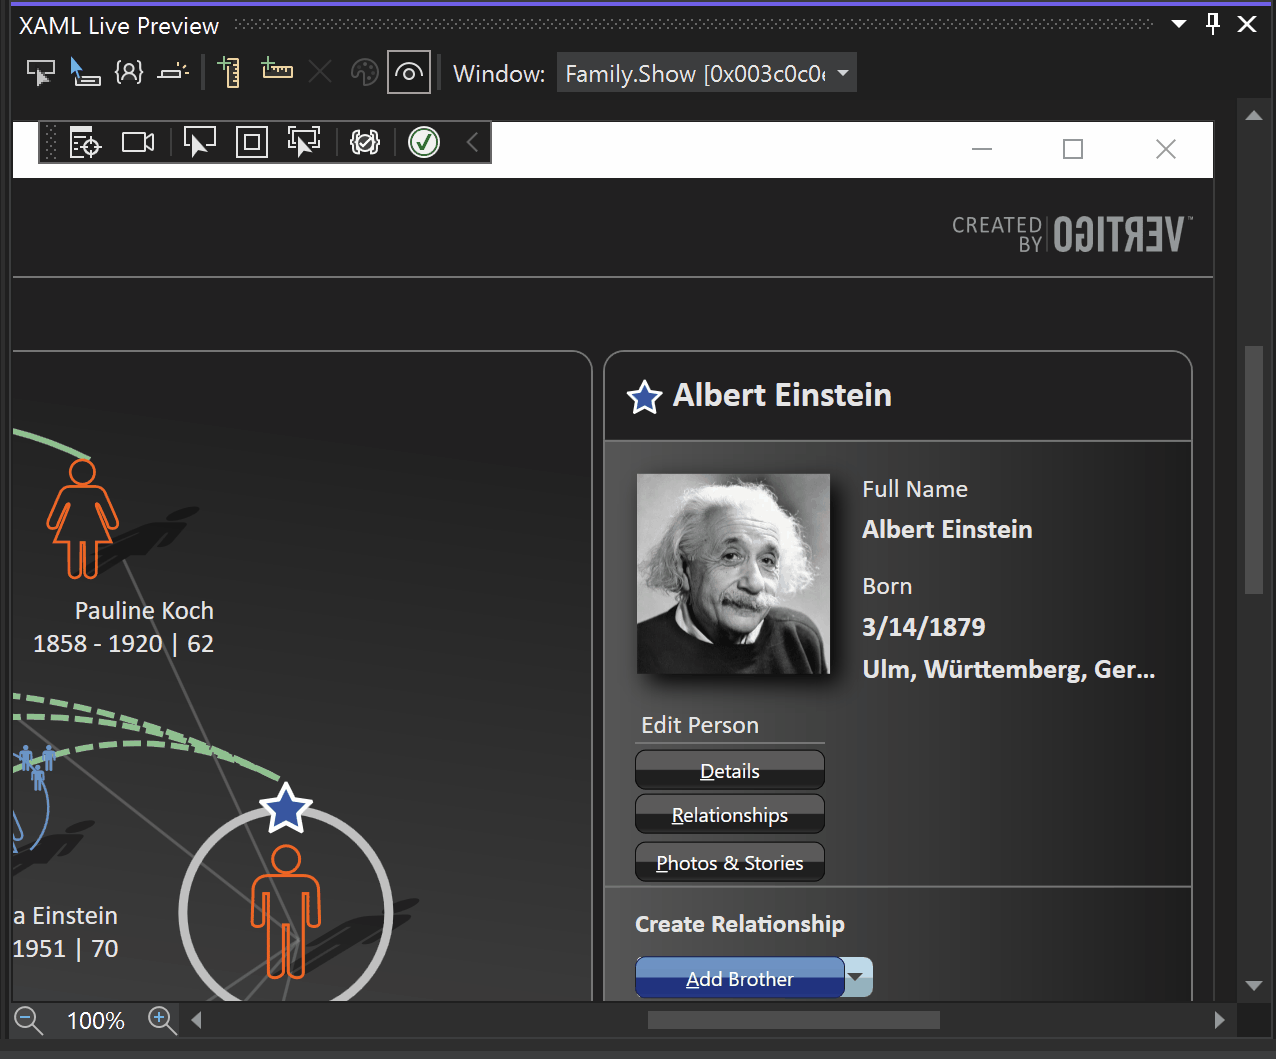Select the circled Albert Einstein figure node
The image size is (1276, 1059).
286,912
